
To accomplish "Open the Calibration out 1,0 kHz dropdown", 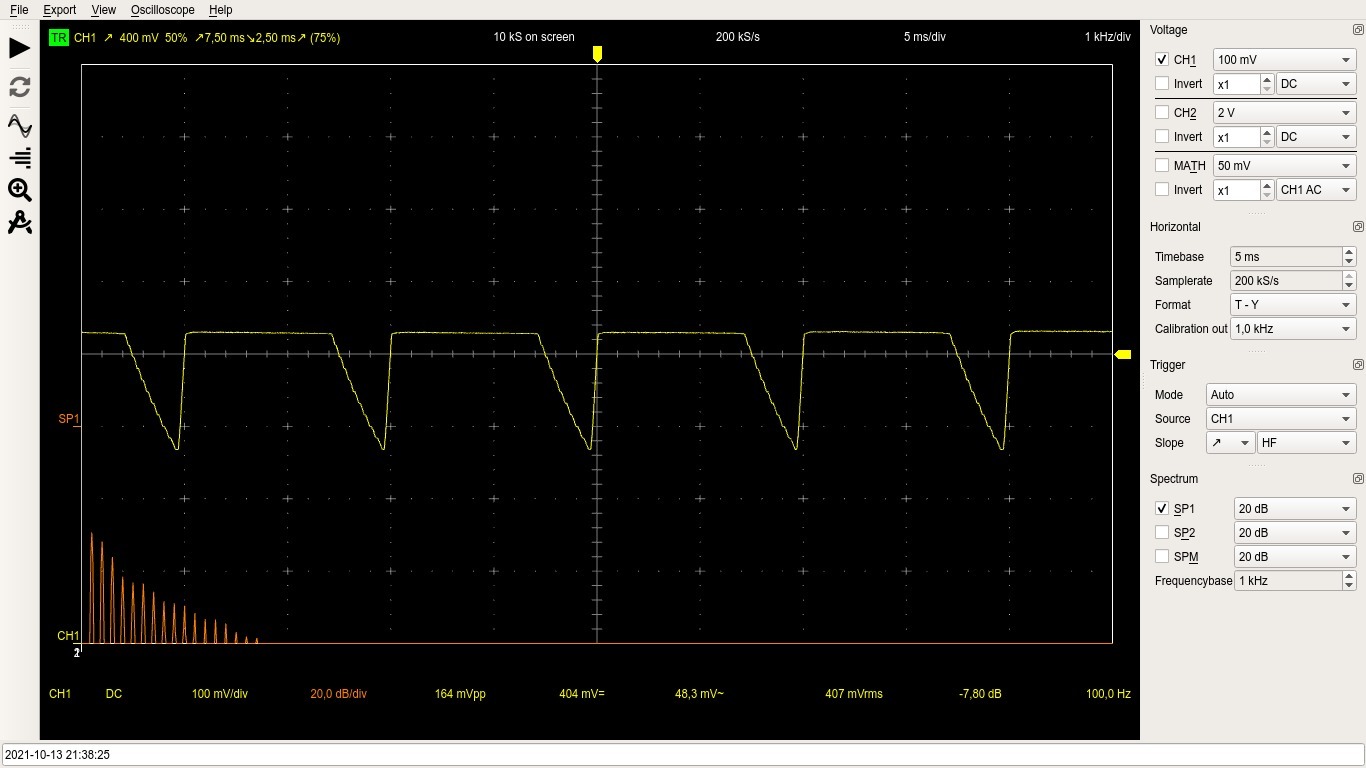I will click(x=1293, y=329).
